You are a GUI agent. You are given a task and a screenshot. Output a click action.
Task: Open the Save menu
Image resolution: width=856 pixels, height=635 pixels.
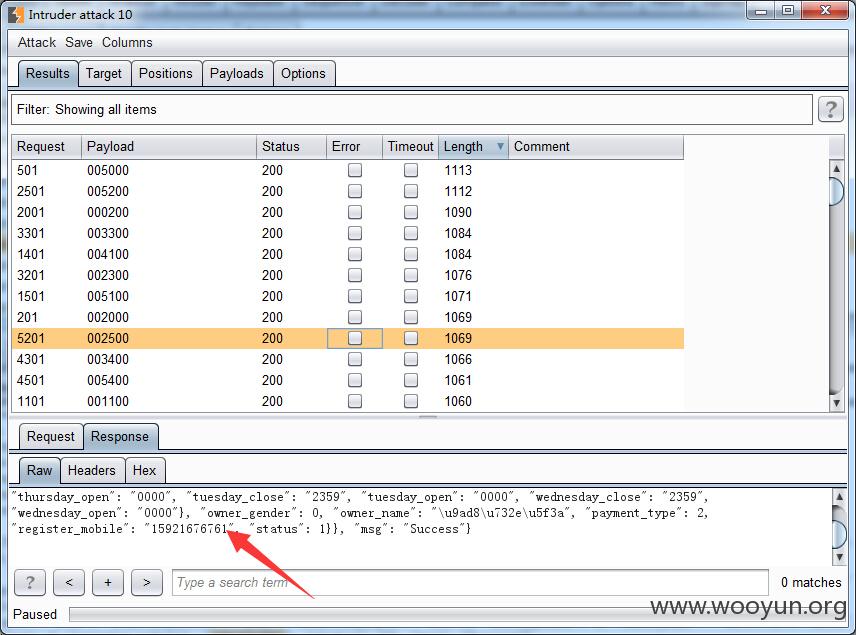pos(79,42)
